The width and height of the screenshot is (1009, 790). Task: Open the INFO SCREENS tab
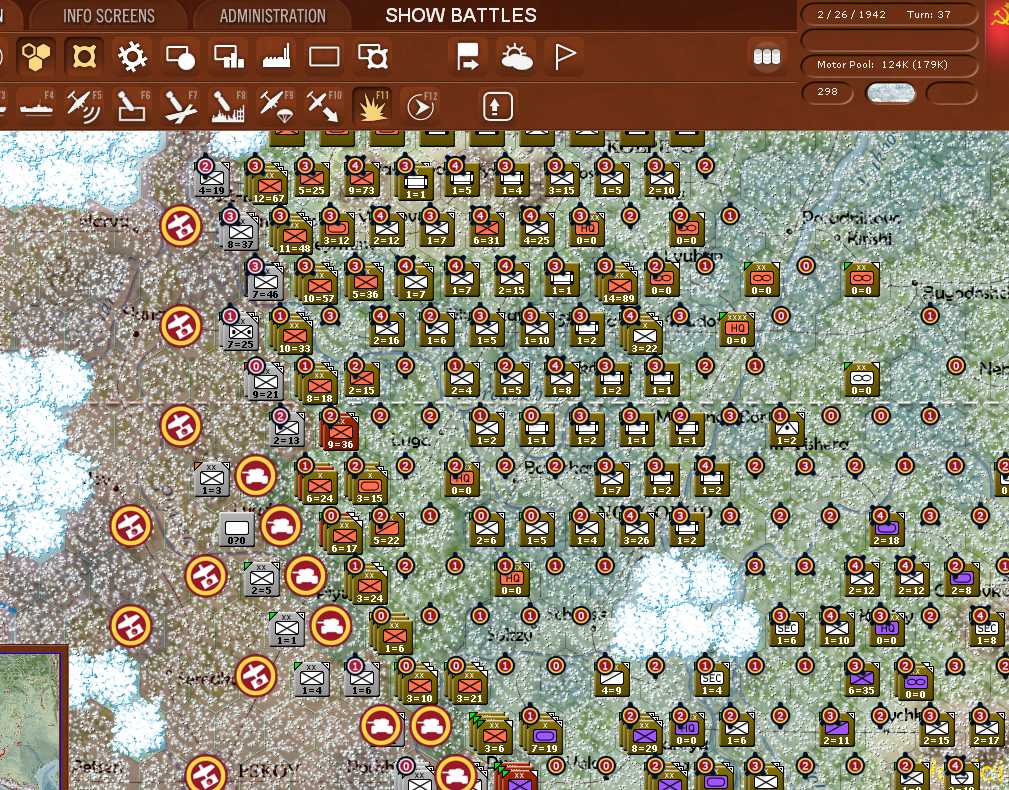point(109,15)
